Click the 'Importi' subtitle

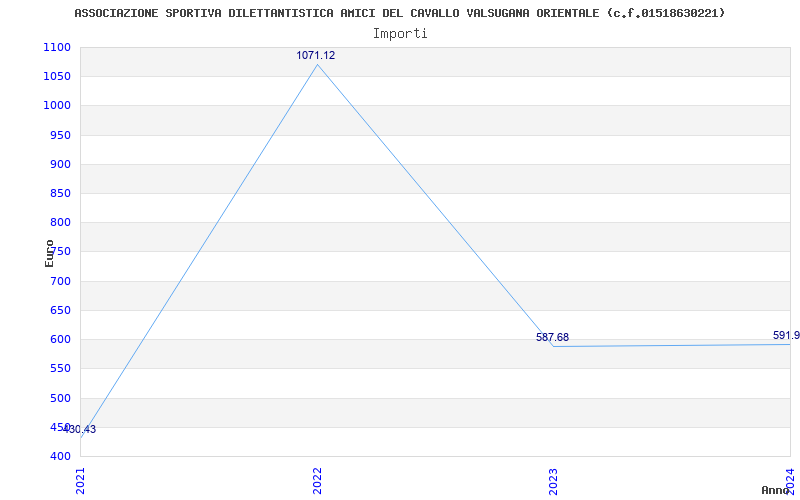(x=400, y=34)
